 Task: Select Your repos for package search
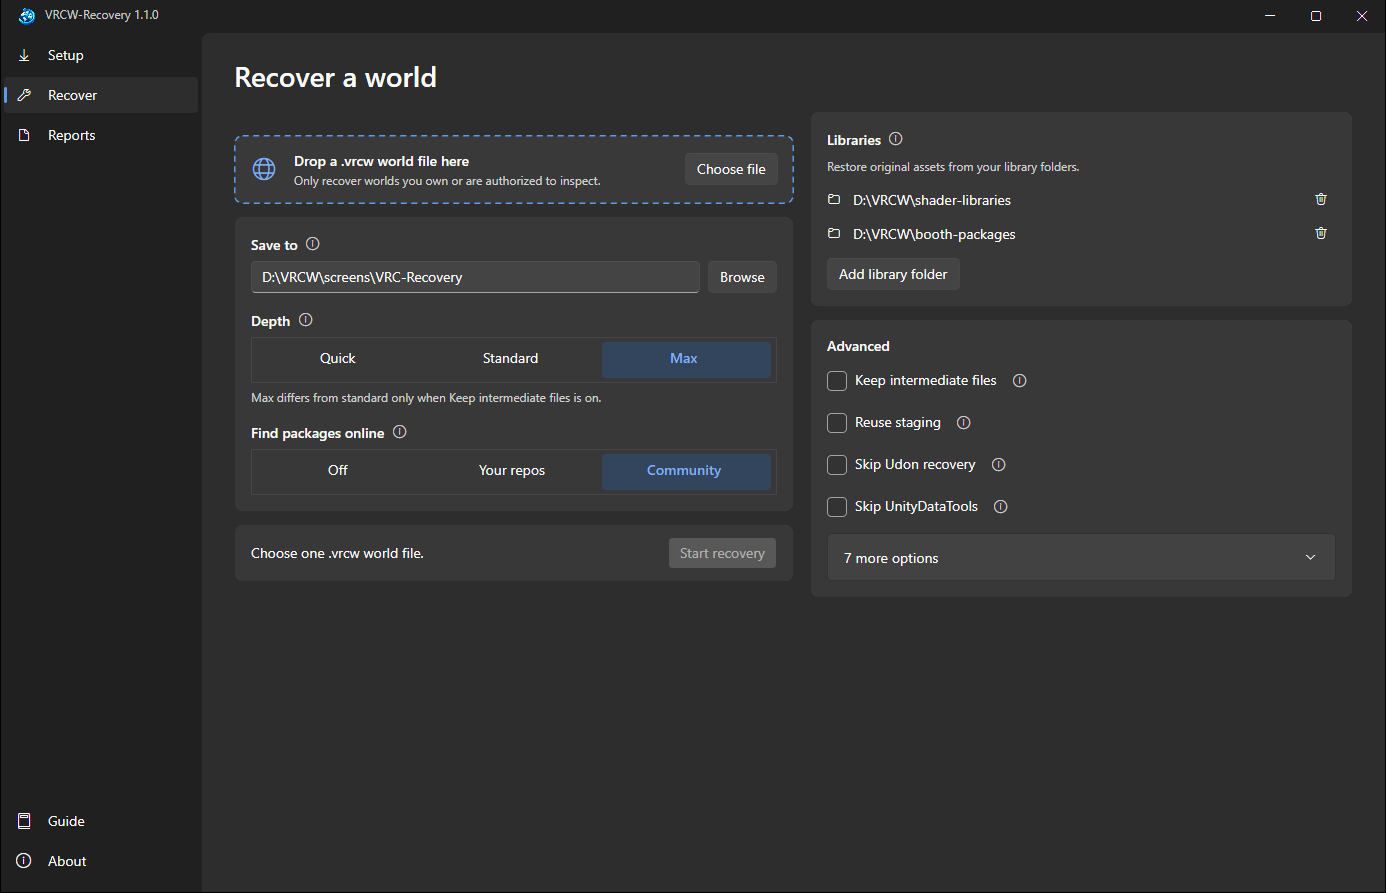tap(511, 471)
